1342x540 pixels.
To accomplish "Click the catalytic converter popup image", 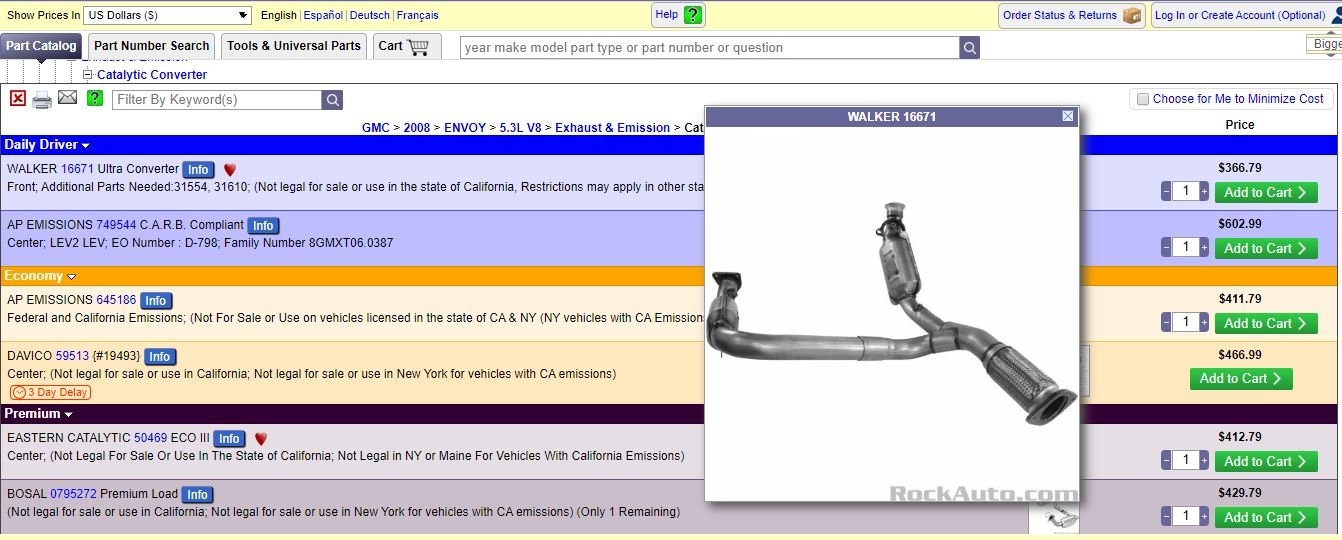I will [892, 314].
